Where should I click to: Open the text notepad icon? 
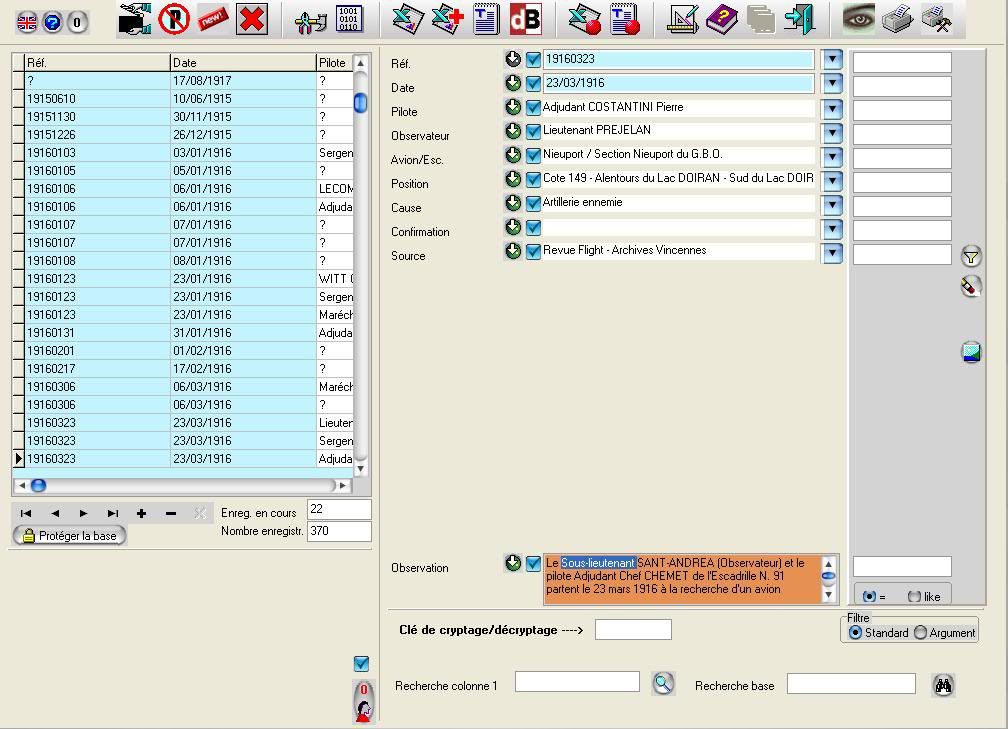[x=487, y=19]
